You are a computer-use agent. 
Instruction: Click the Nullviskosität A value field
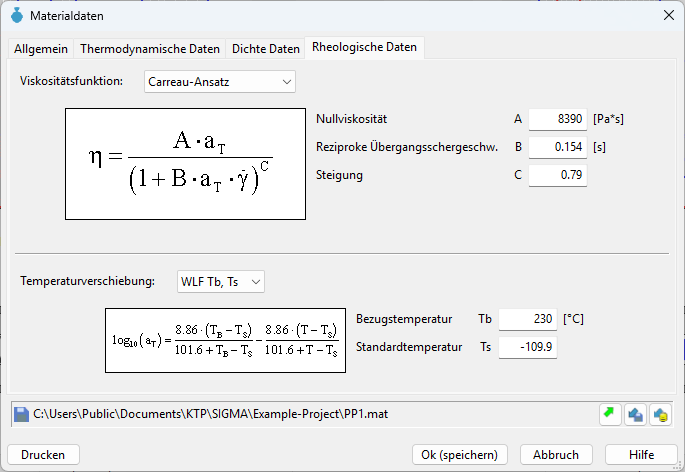tap(557, 119)
